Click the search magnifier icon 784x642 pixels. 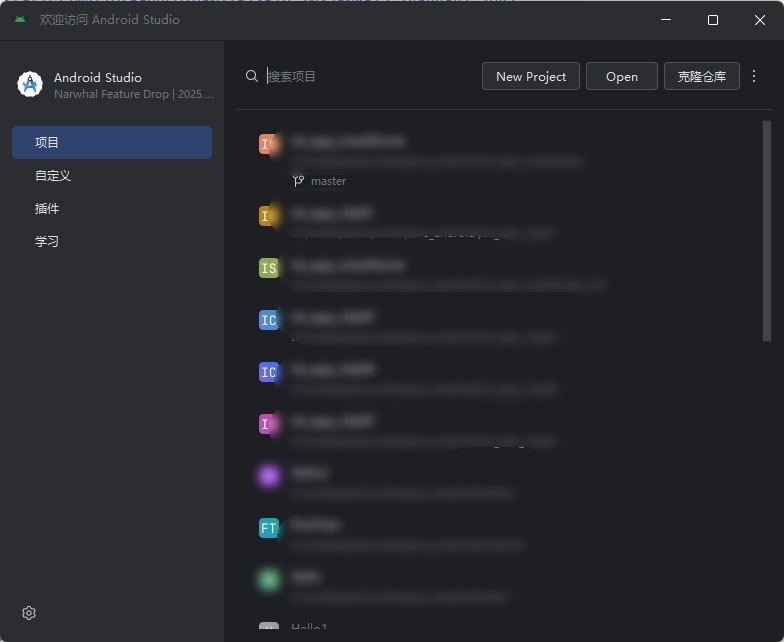252,76
